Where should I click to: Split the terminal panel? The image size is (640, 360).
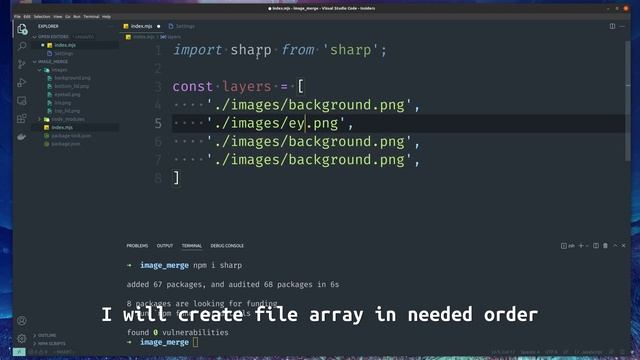pos(596,246)
